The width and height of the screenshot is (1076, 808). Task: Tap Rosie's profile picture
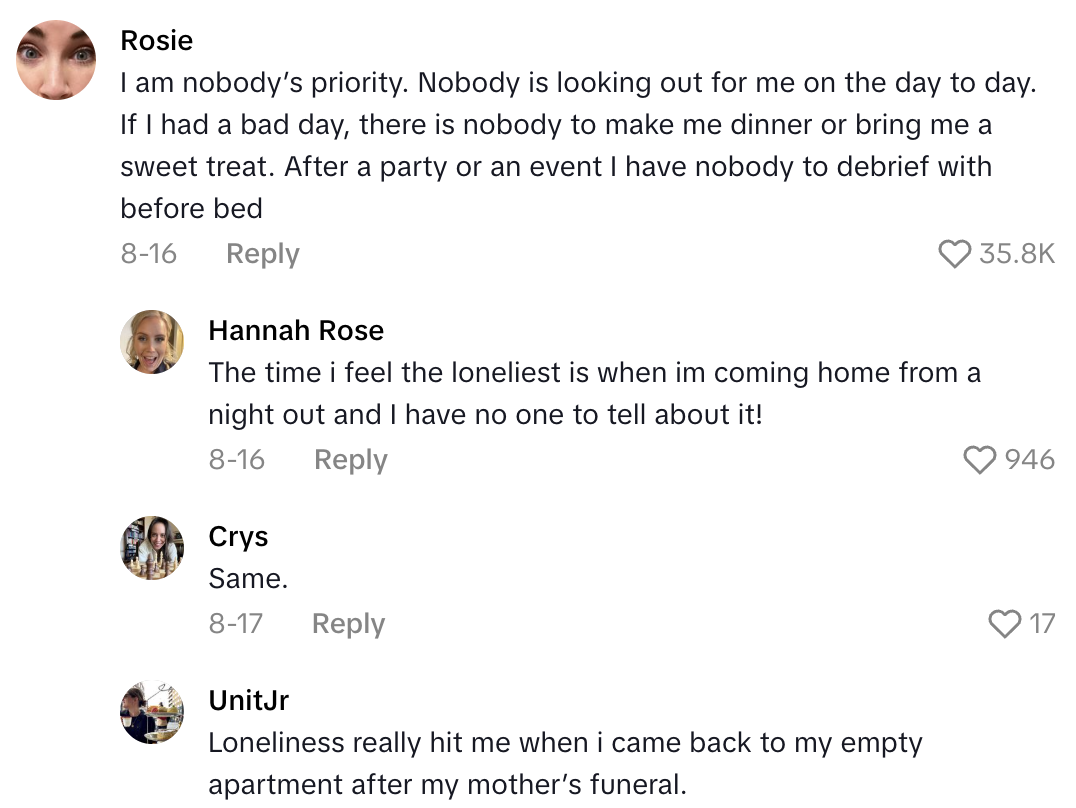[x=56, y=60]
